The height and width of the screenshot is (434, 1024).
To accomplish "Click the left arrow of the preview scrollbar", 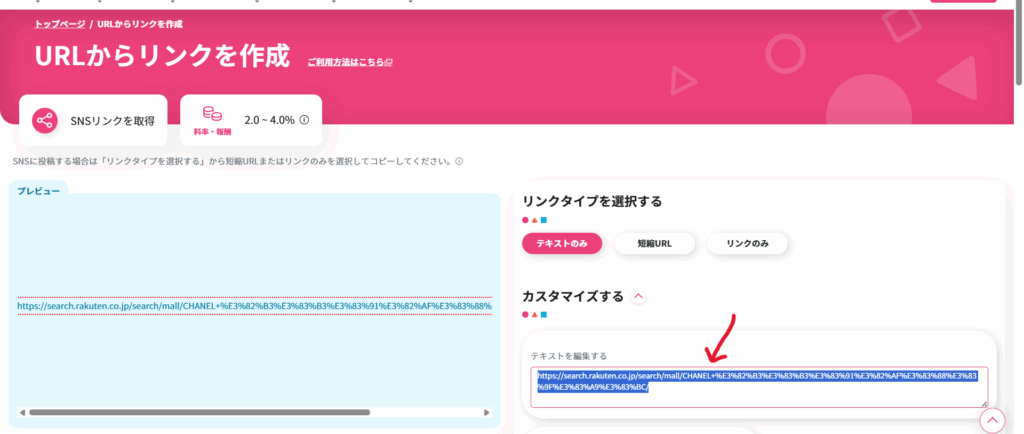I will (x=22, y=412).
